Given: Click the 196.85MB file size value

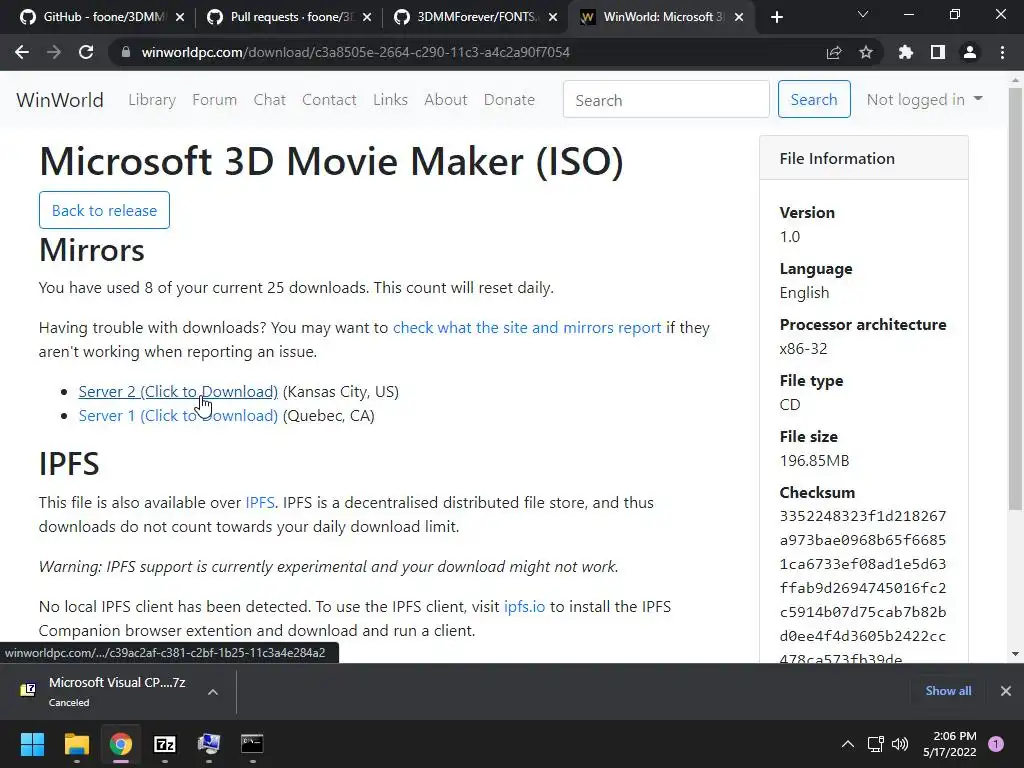Looking at the screenshot, I should coord(814,460).
